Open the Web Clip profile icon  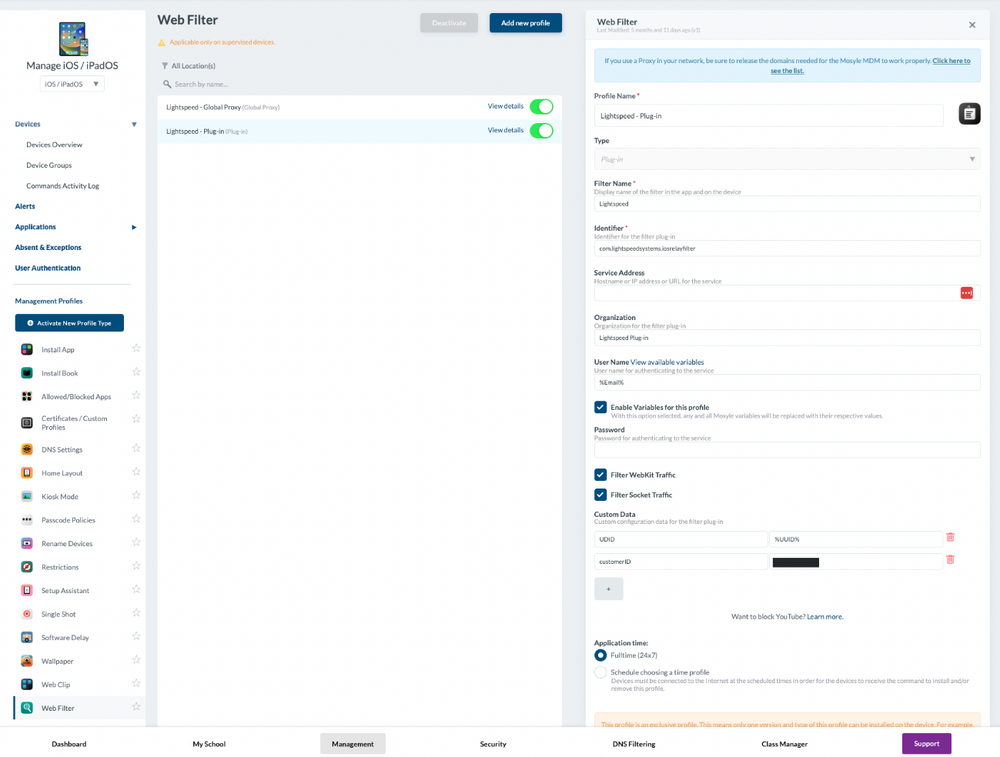pos(27,684)
